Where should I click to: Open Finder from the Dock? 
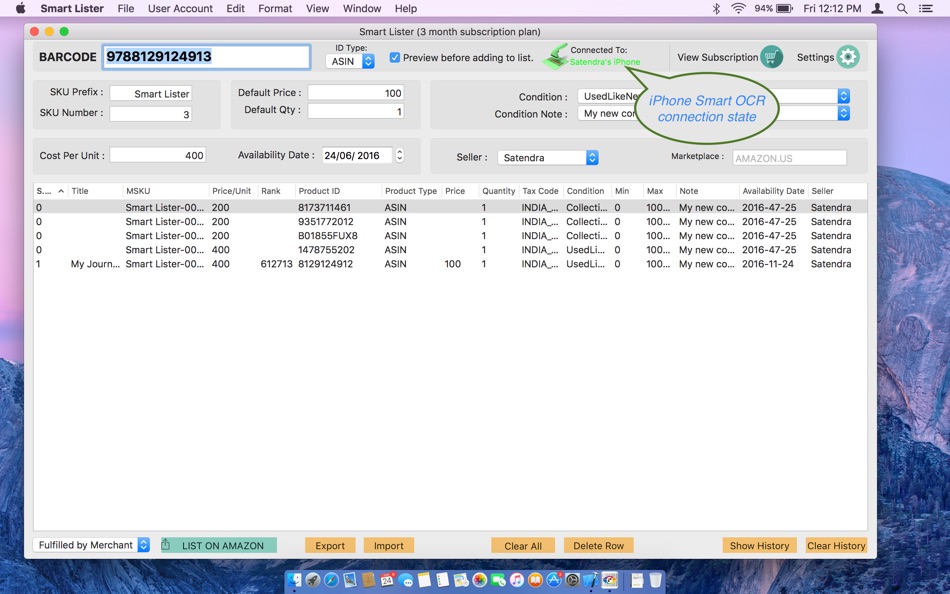[294, 580]
